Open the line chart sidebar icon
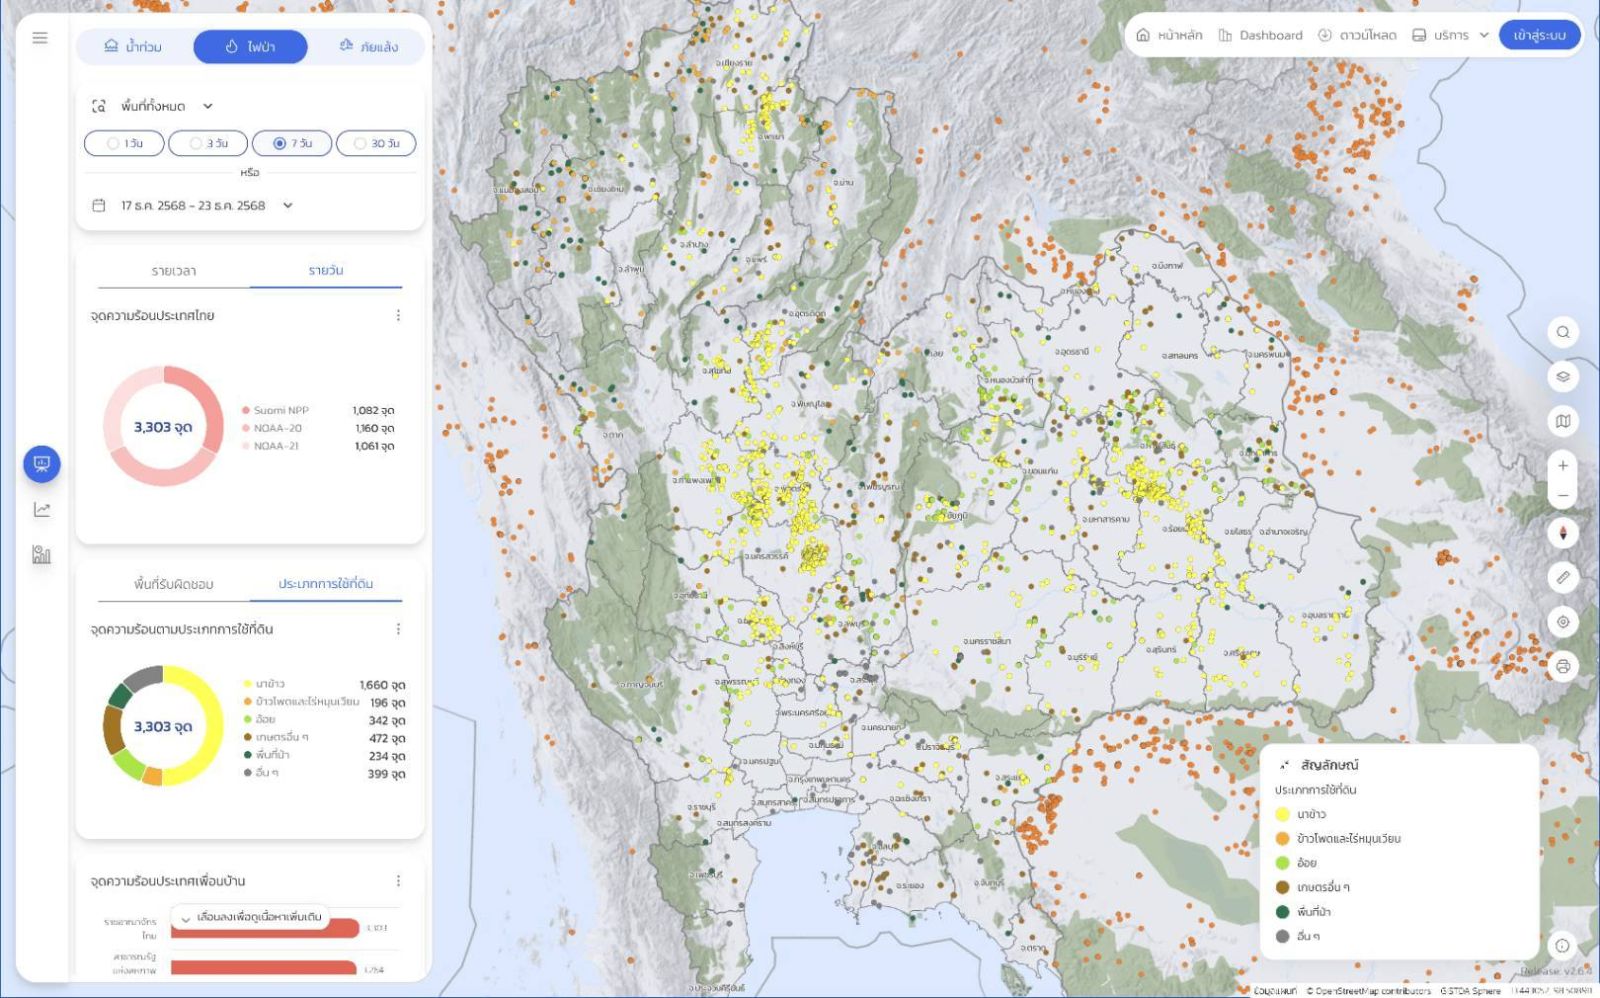 tap(42, 510)
